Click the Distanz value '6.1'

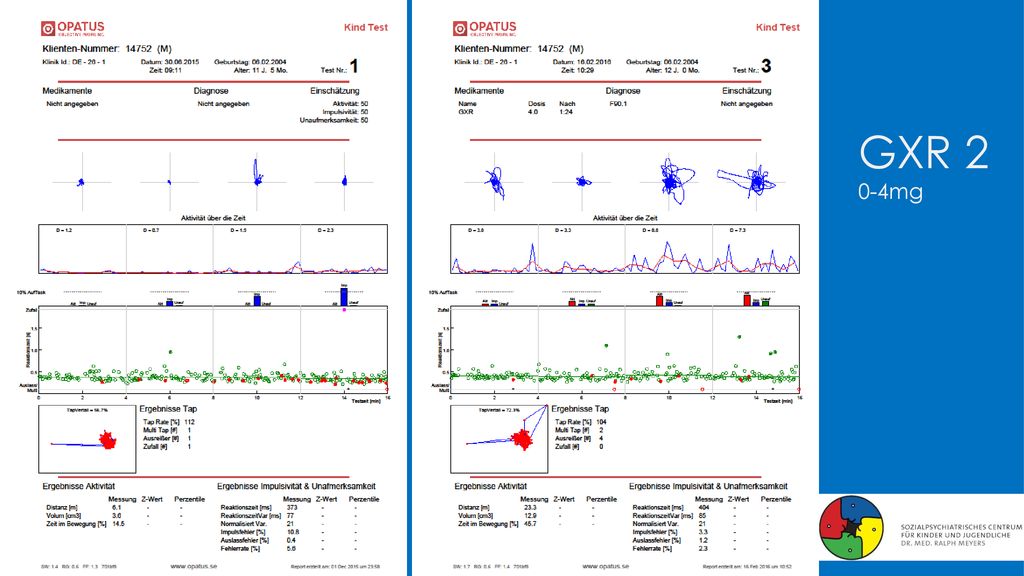[116, 507]
